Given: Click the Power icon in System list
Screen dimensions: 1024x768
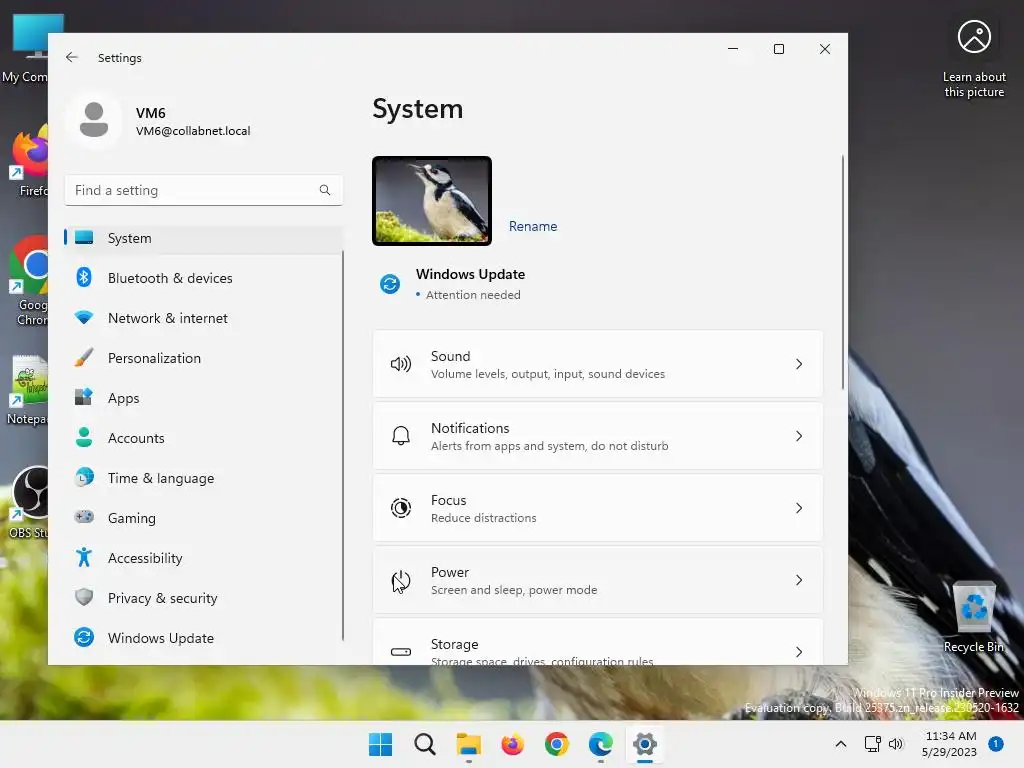Looking at the screenshot, I should click(401, 580).
